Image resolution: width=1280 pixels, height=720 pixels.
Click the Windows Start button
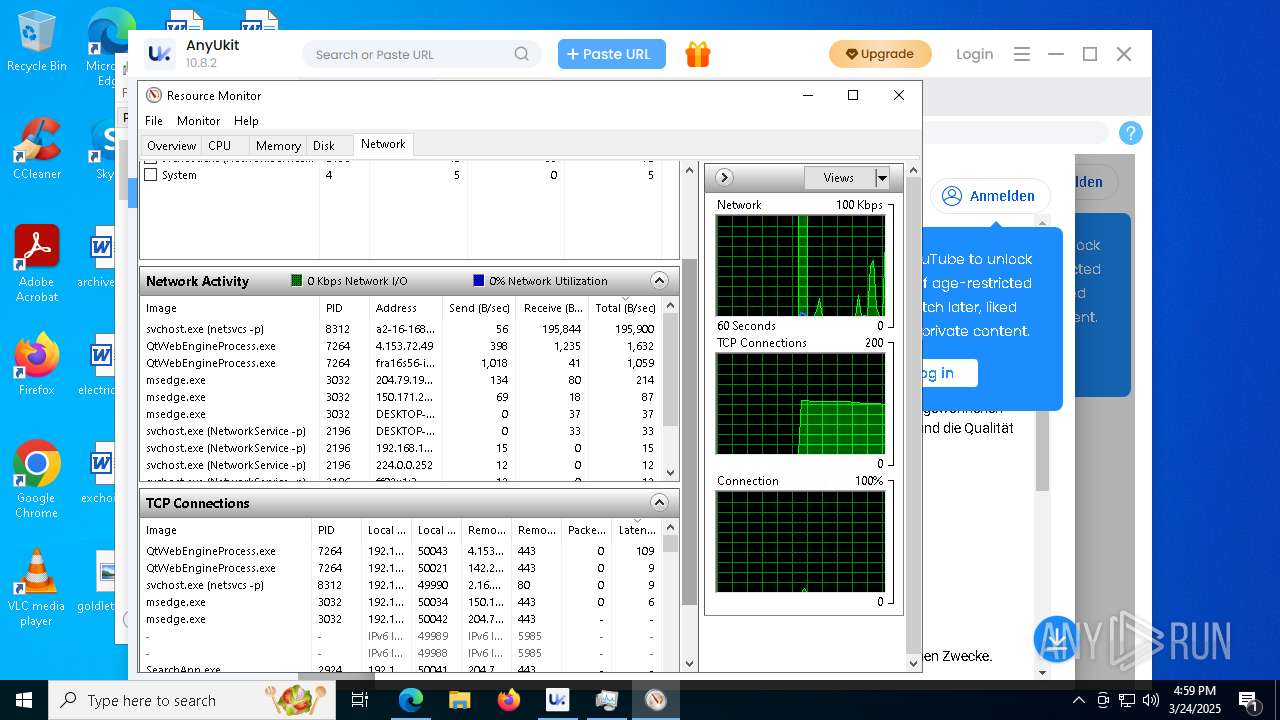[x=23, y=700]
